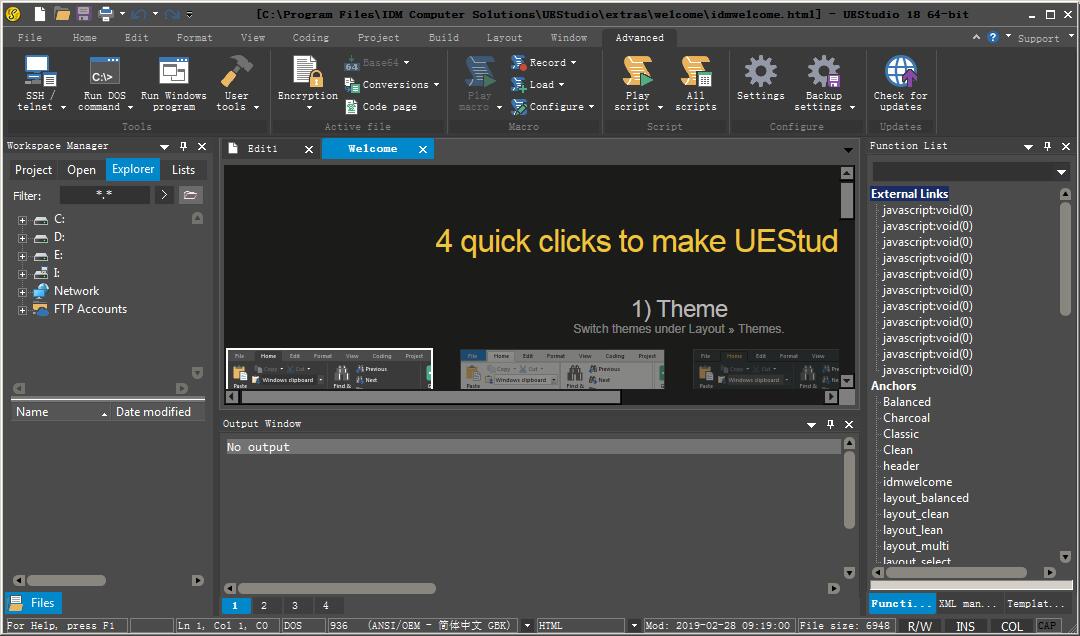Click the open folder icon in title bar

(x=62, y=14)
